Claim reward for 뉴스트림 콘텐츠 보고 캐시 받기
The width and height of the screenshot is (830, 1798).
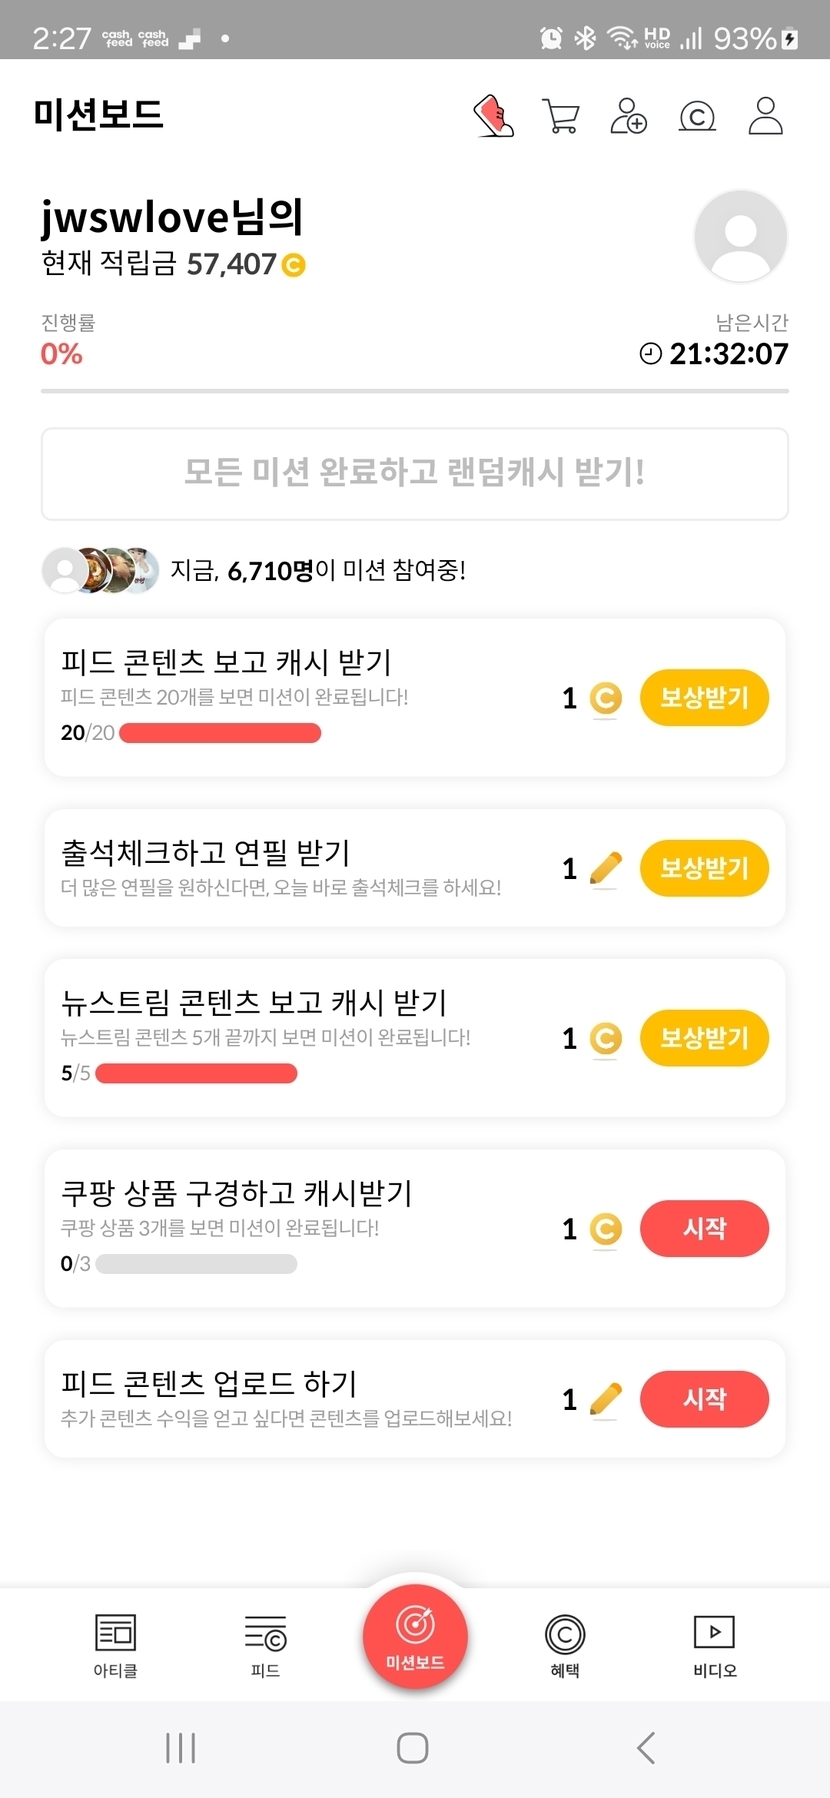point(704,1038)
